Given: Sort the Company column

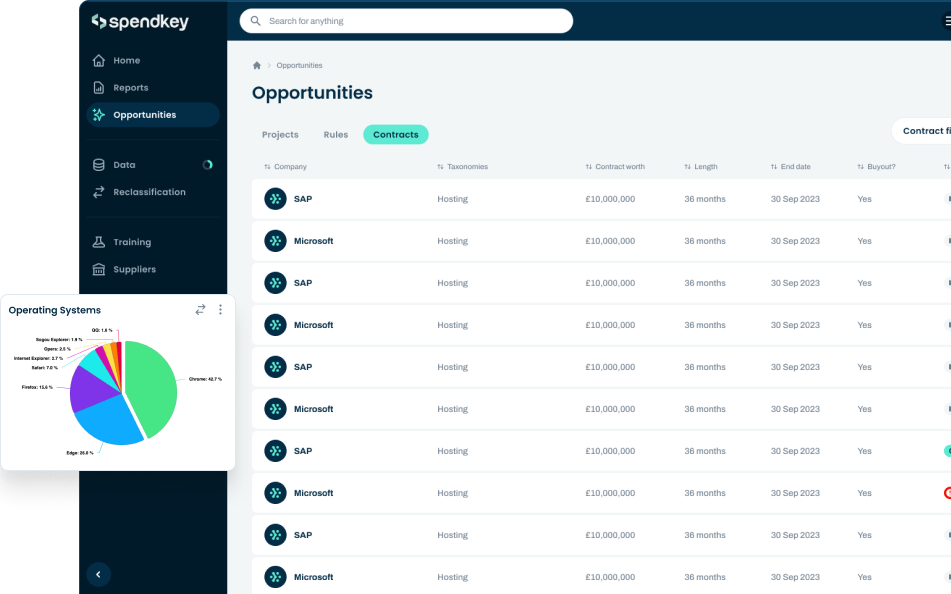Looking at the screenshot, I should 285,167.
